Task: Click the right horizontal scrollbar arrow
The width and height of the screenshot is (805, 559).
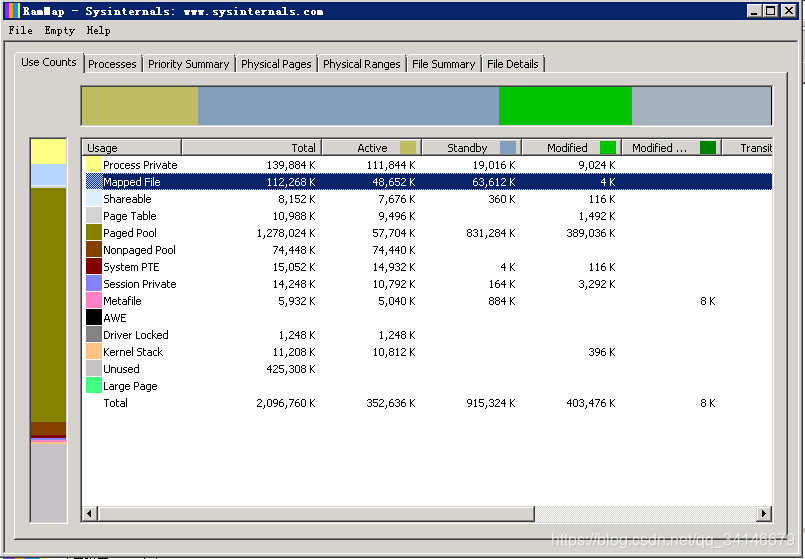Action: 764,513
